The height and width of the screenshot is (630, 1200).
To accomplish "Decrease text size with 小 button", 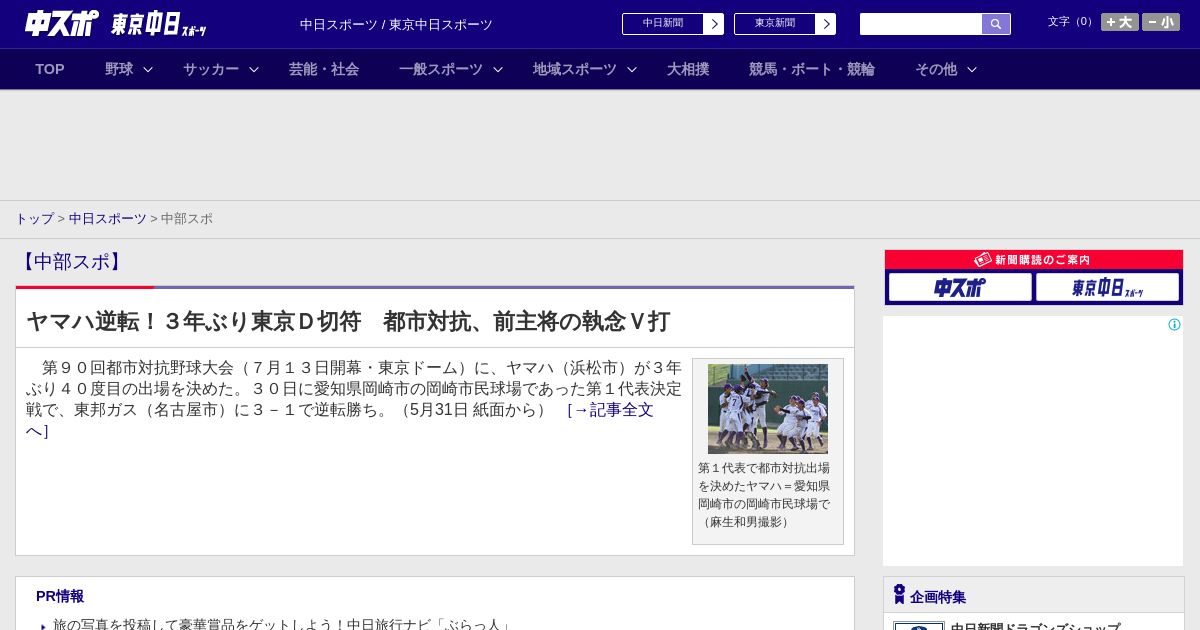I will tap(1161, 22).
